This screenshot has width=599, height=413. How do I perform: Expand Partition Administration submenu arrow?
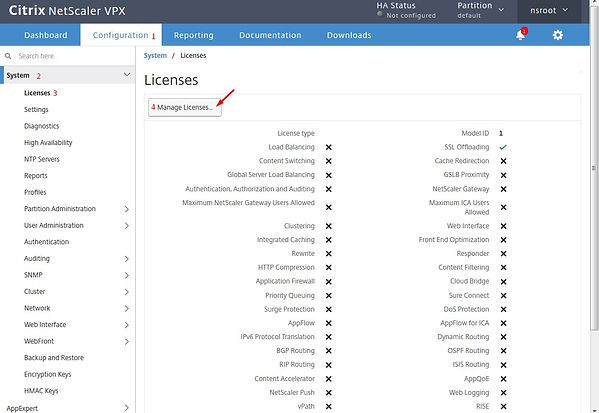click(x=127, y=209)
